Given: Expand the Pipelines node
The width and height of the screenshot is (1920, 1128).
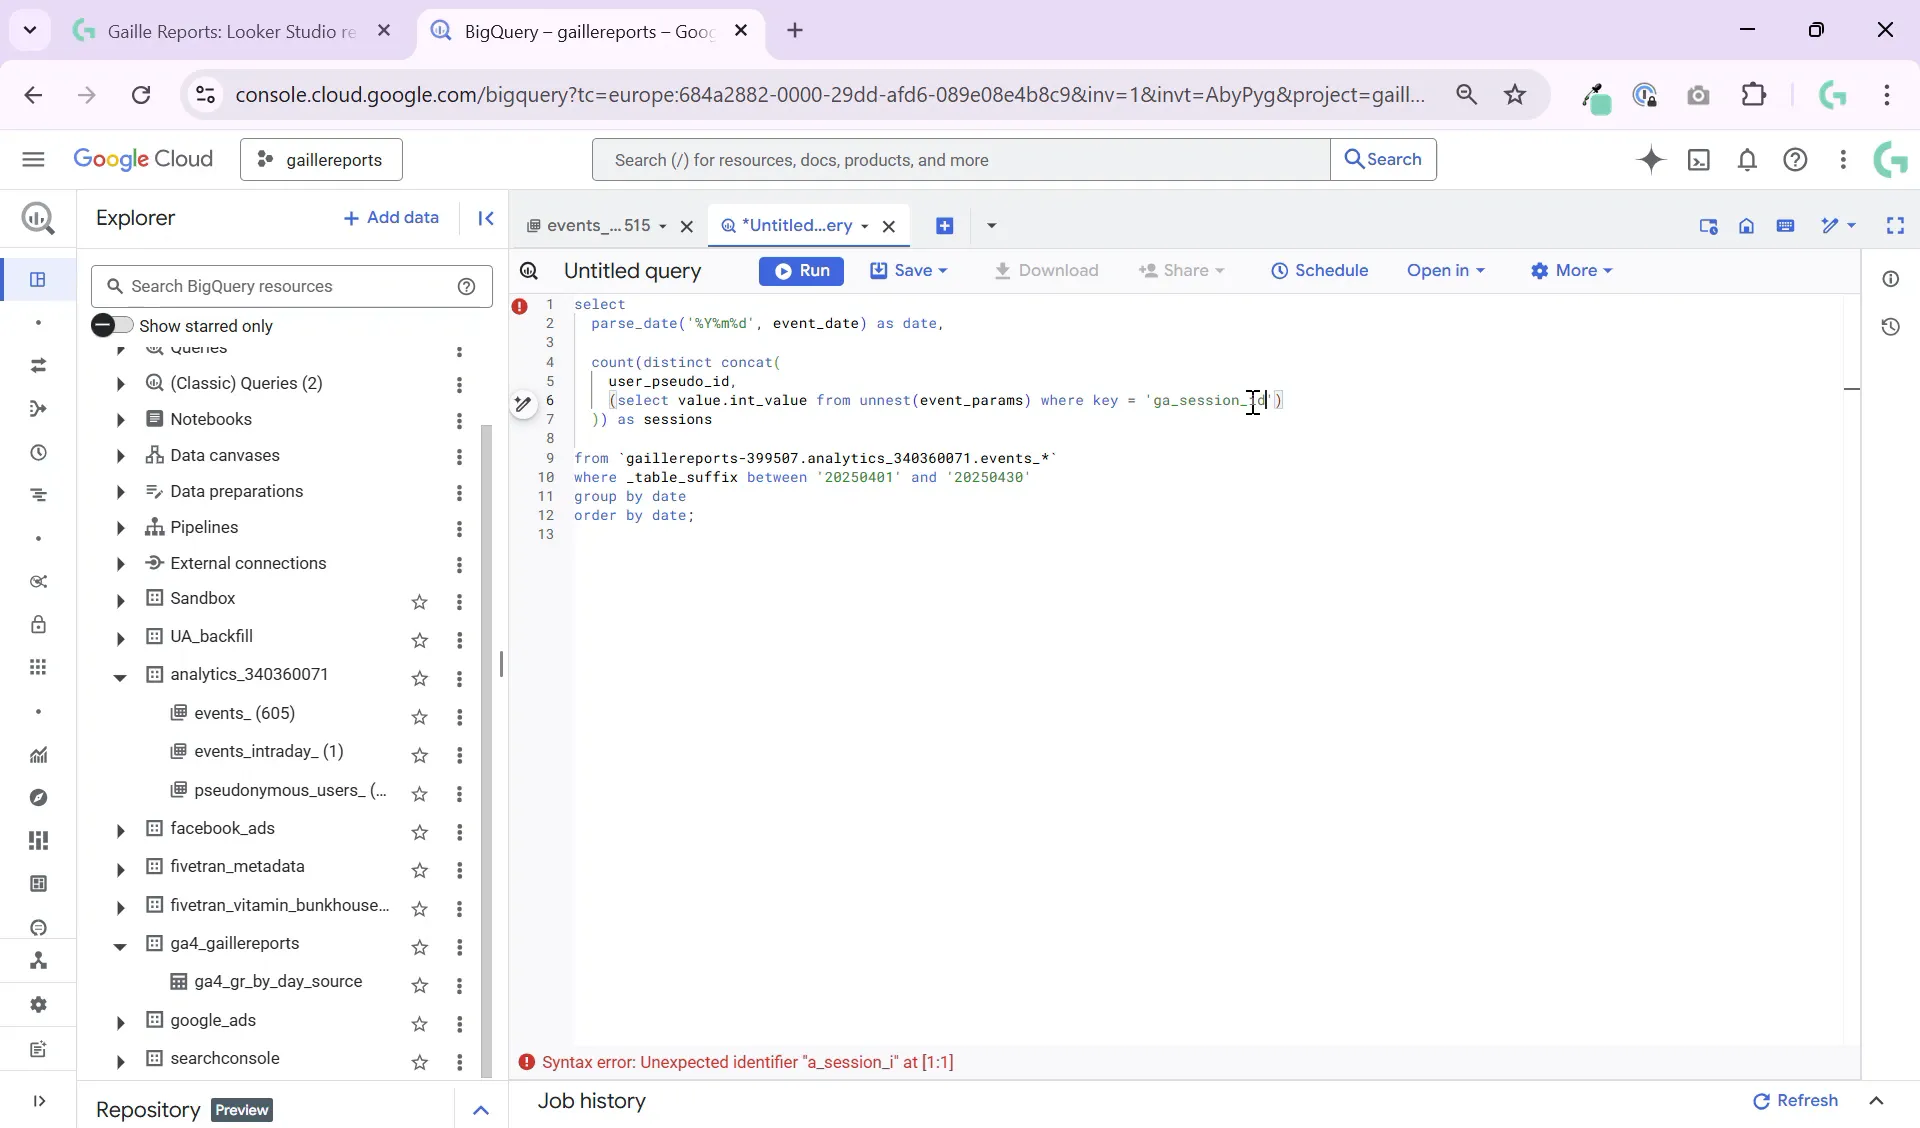Looking at the screenshot, I should (120, 528).
